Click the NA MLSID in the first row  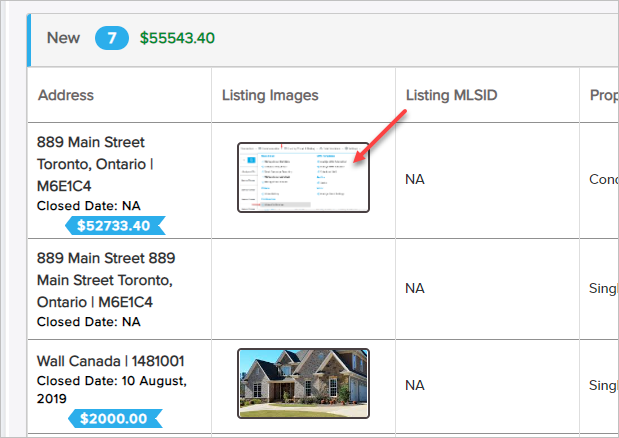click(415, 180)
